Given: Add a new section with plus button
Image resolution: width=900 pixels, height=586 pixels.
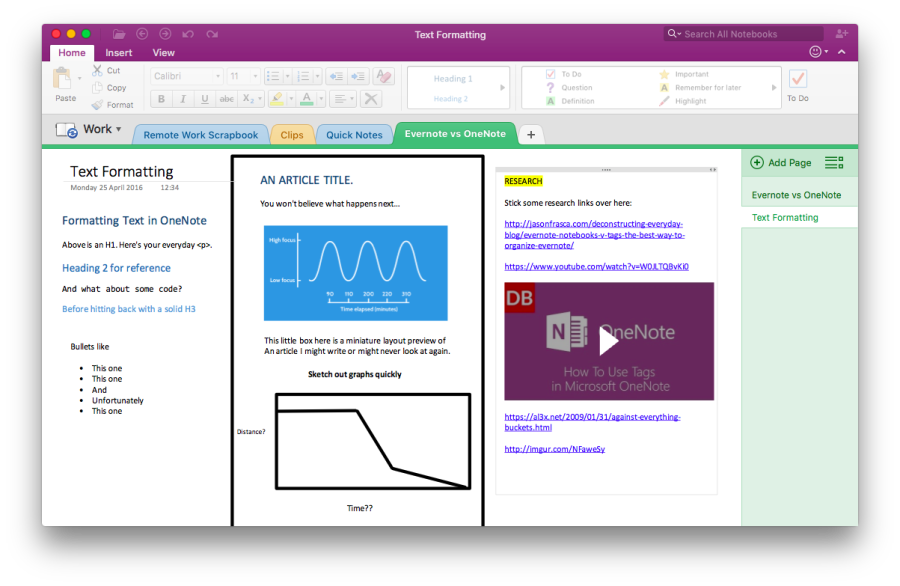Looking at the screenshot, I should point(531,134).
